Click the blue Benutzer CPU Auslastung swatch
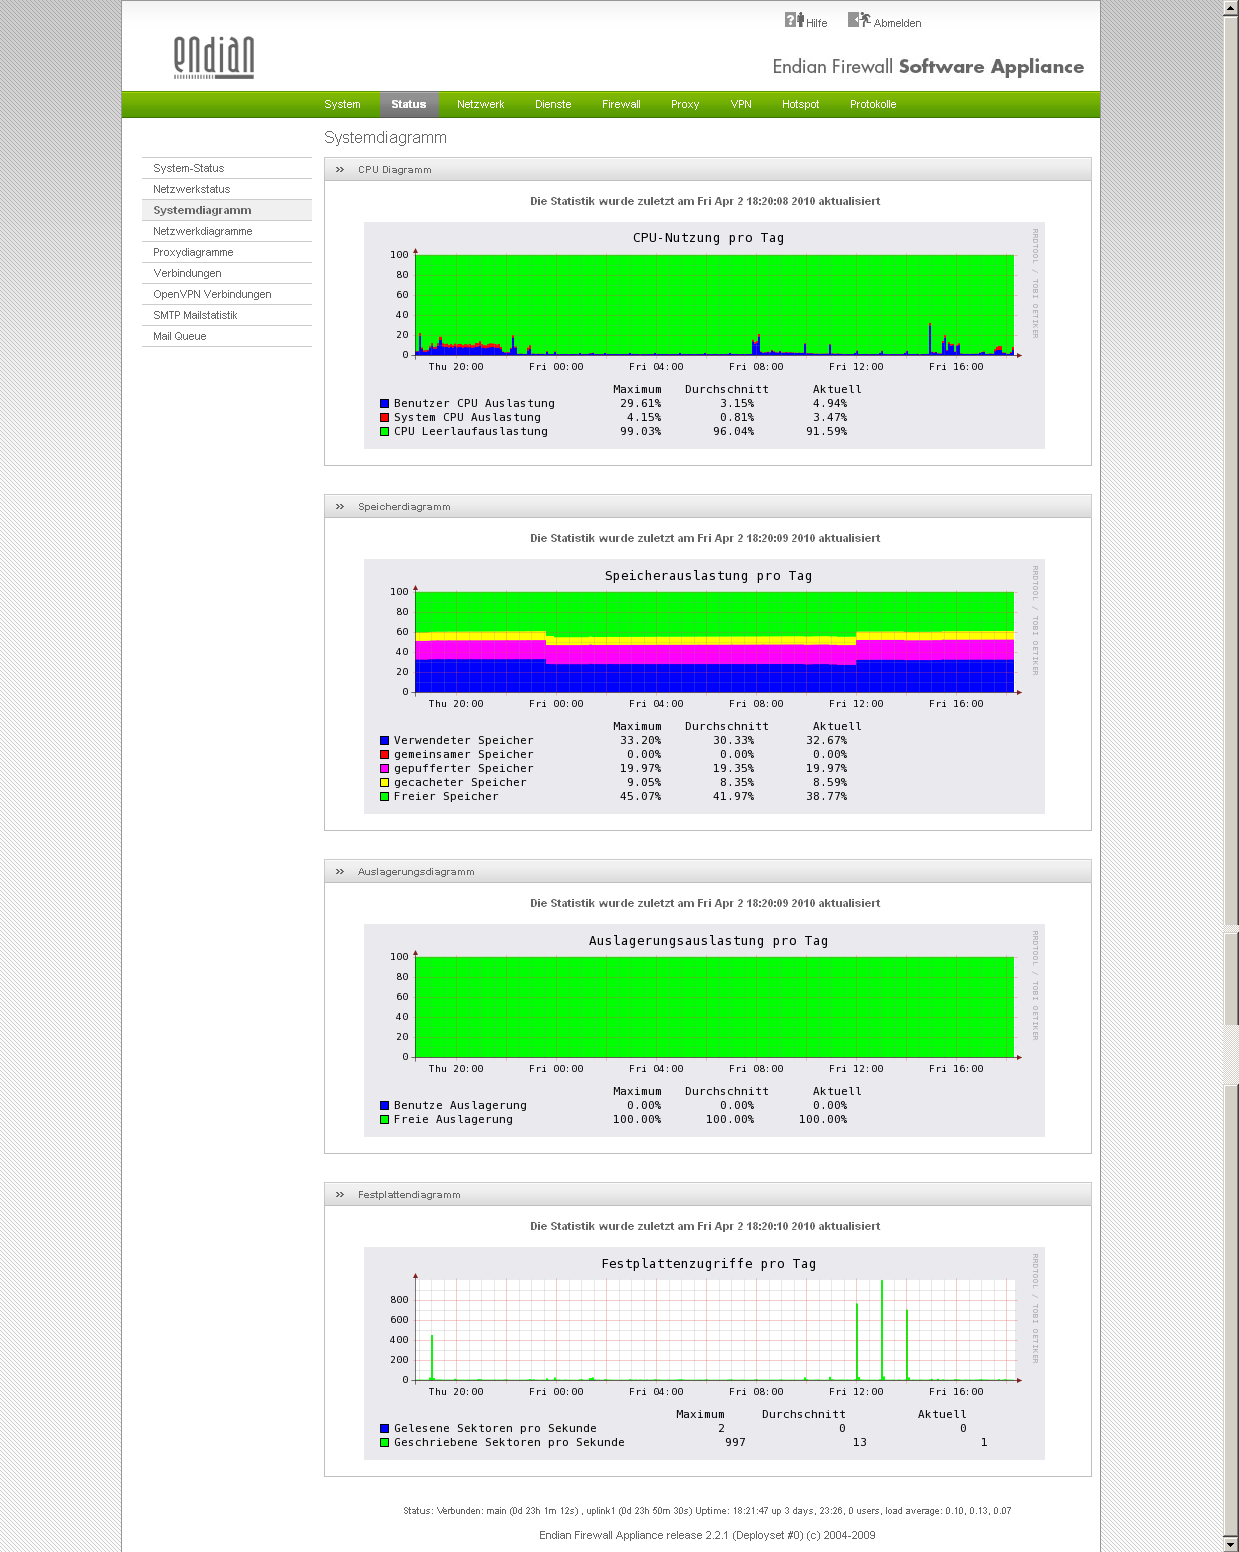Screen dimensions: 1239x1552 (384, 404)
